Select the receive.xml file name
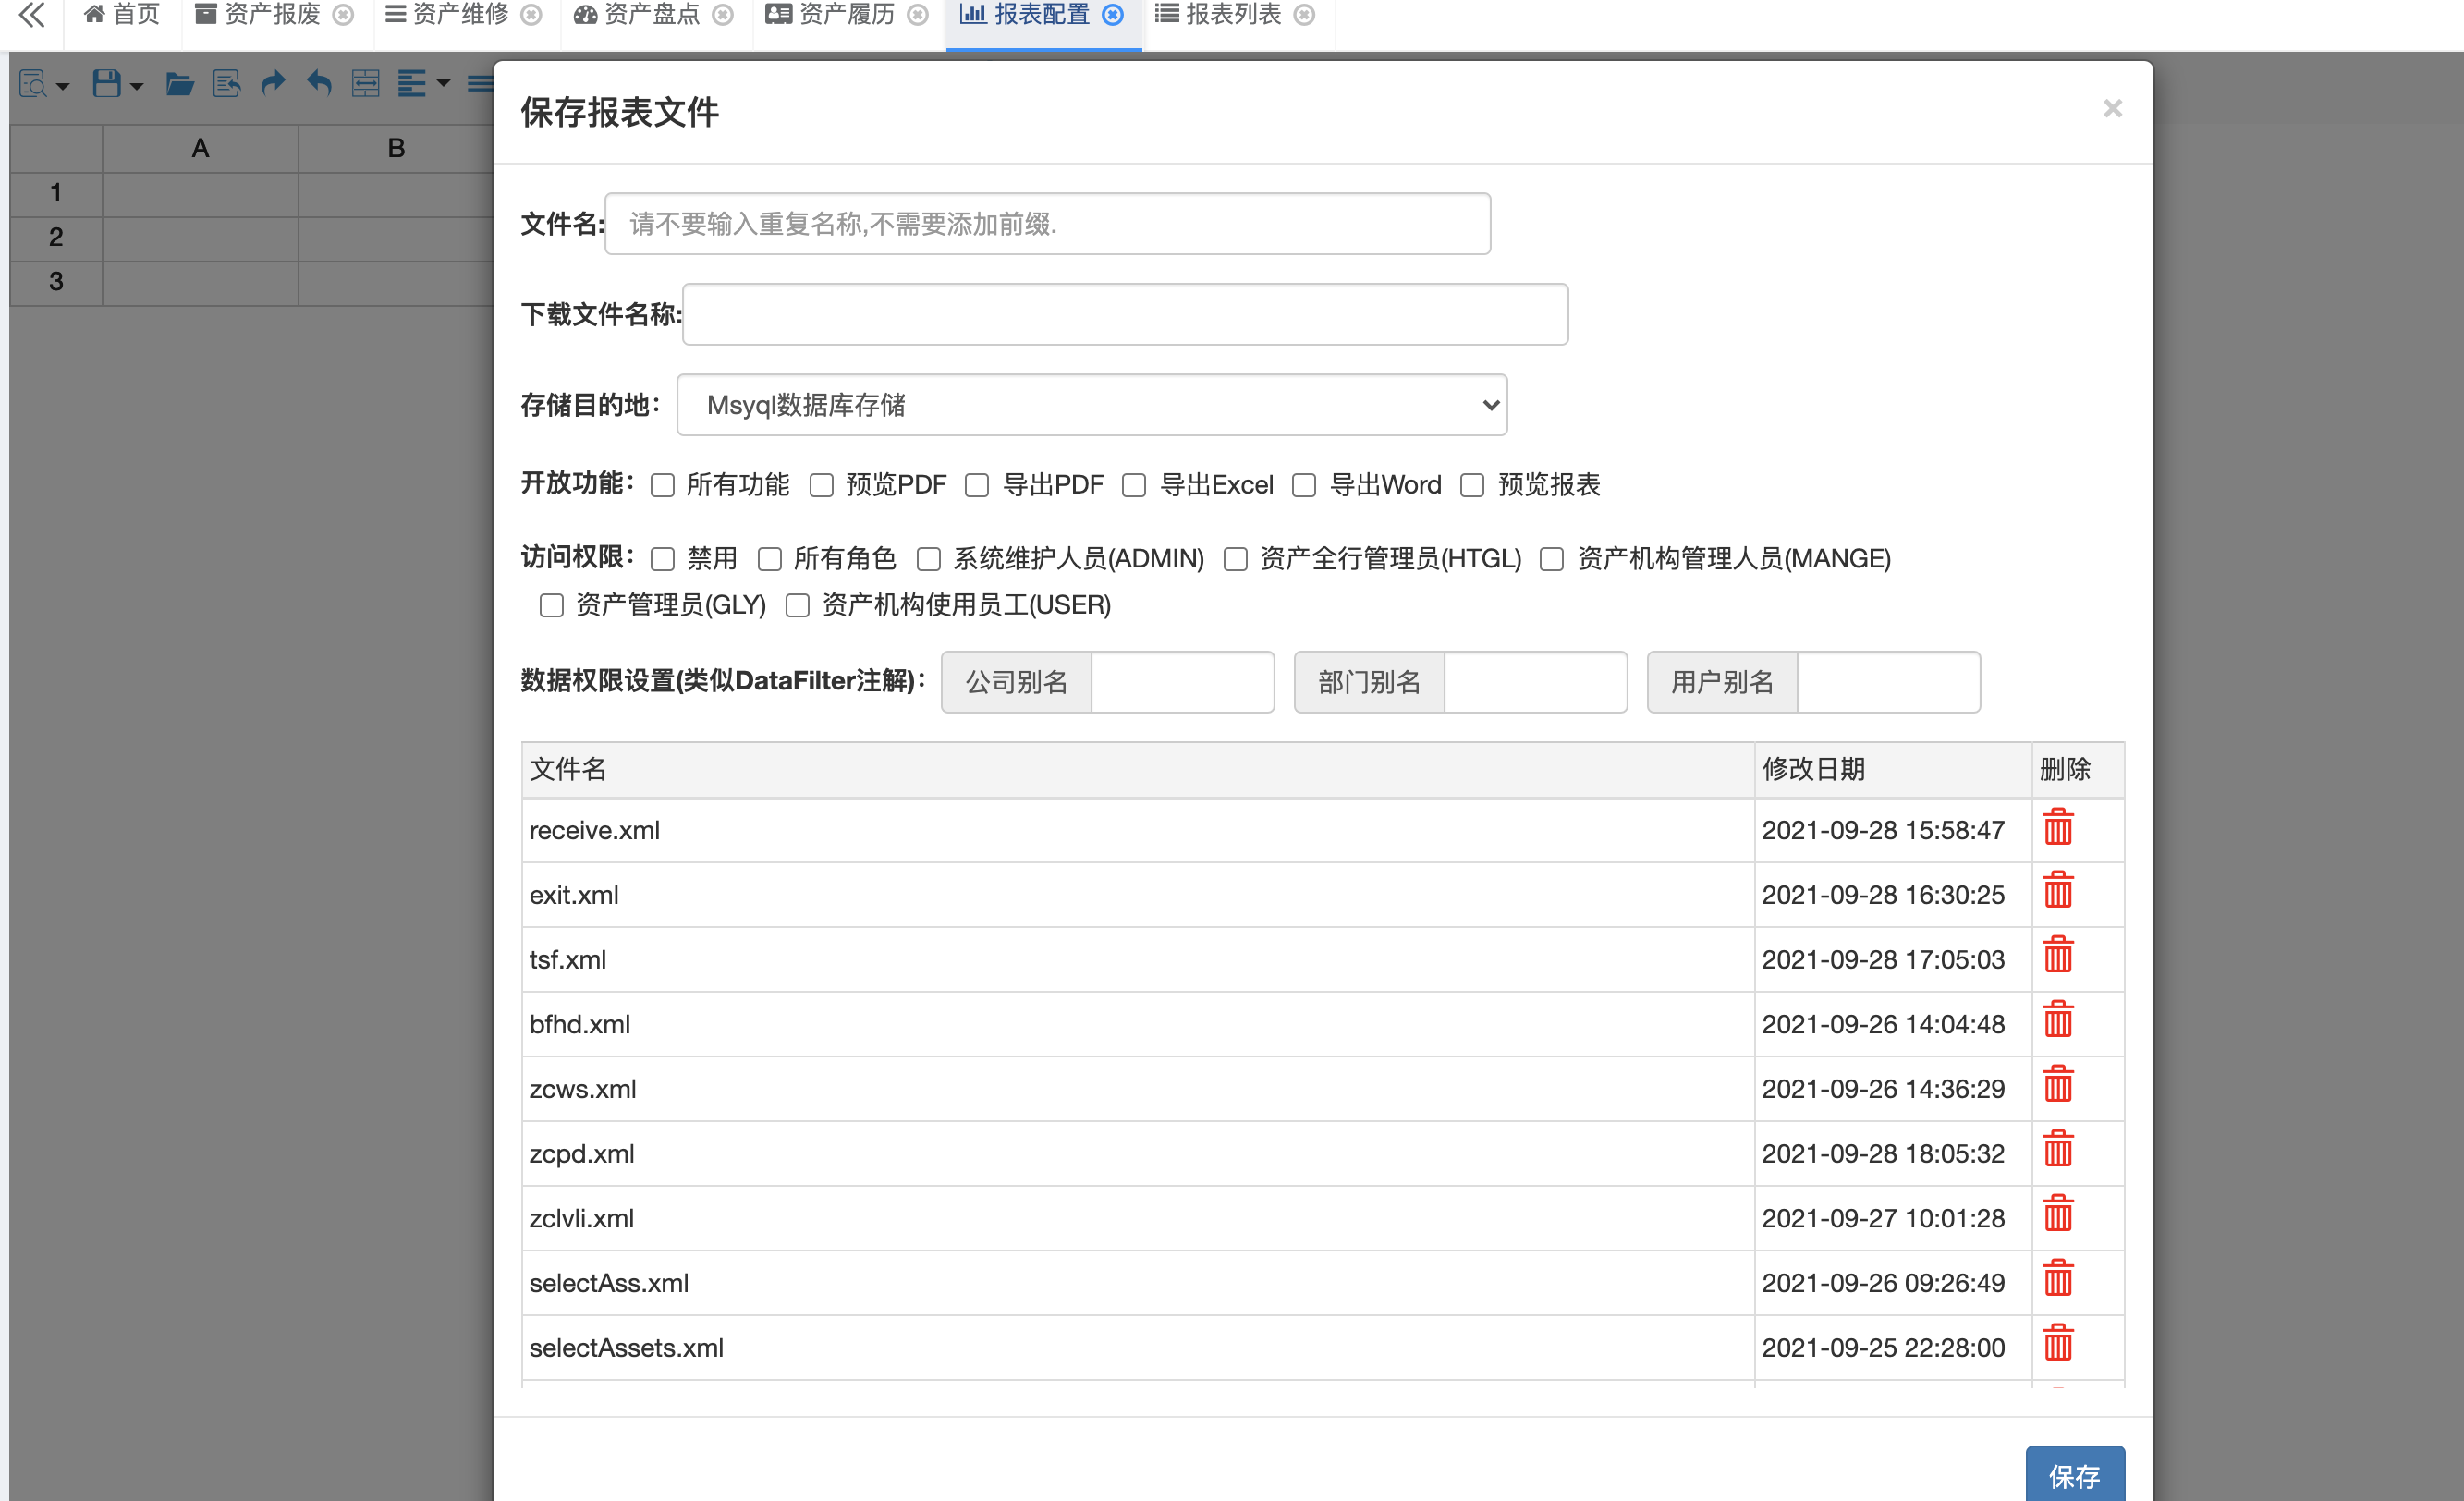 (x=595, y=830)
